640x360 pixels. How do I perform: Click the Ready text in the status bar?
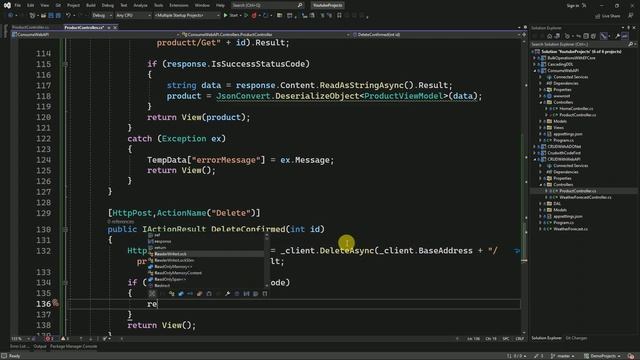click(x=14, y=356)
